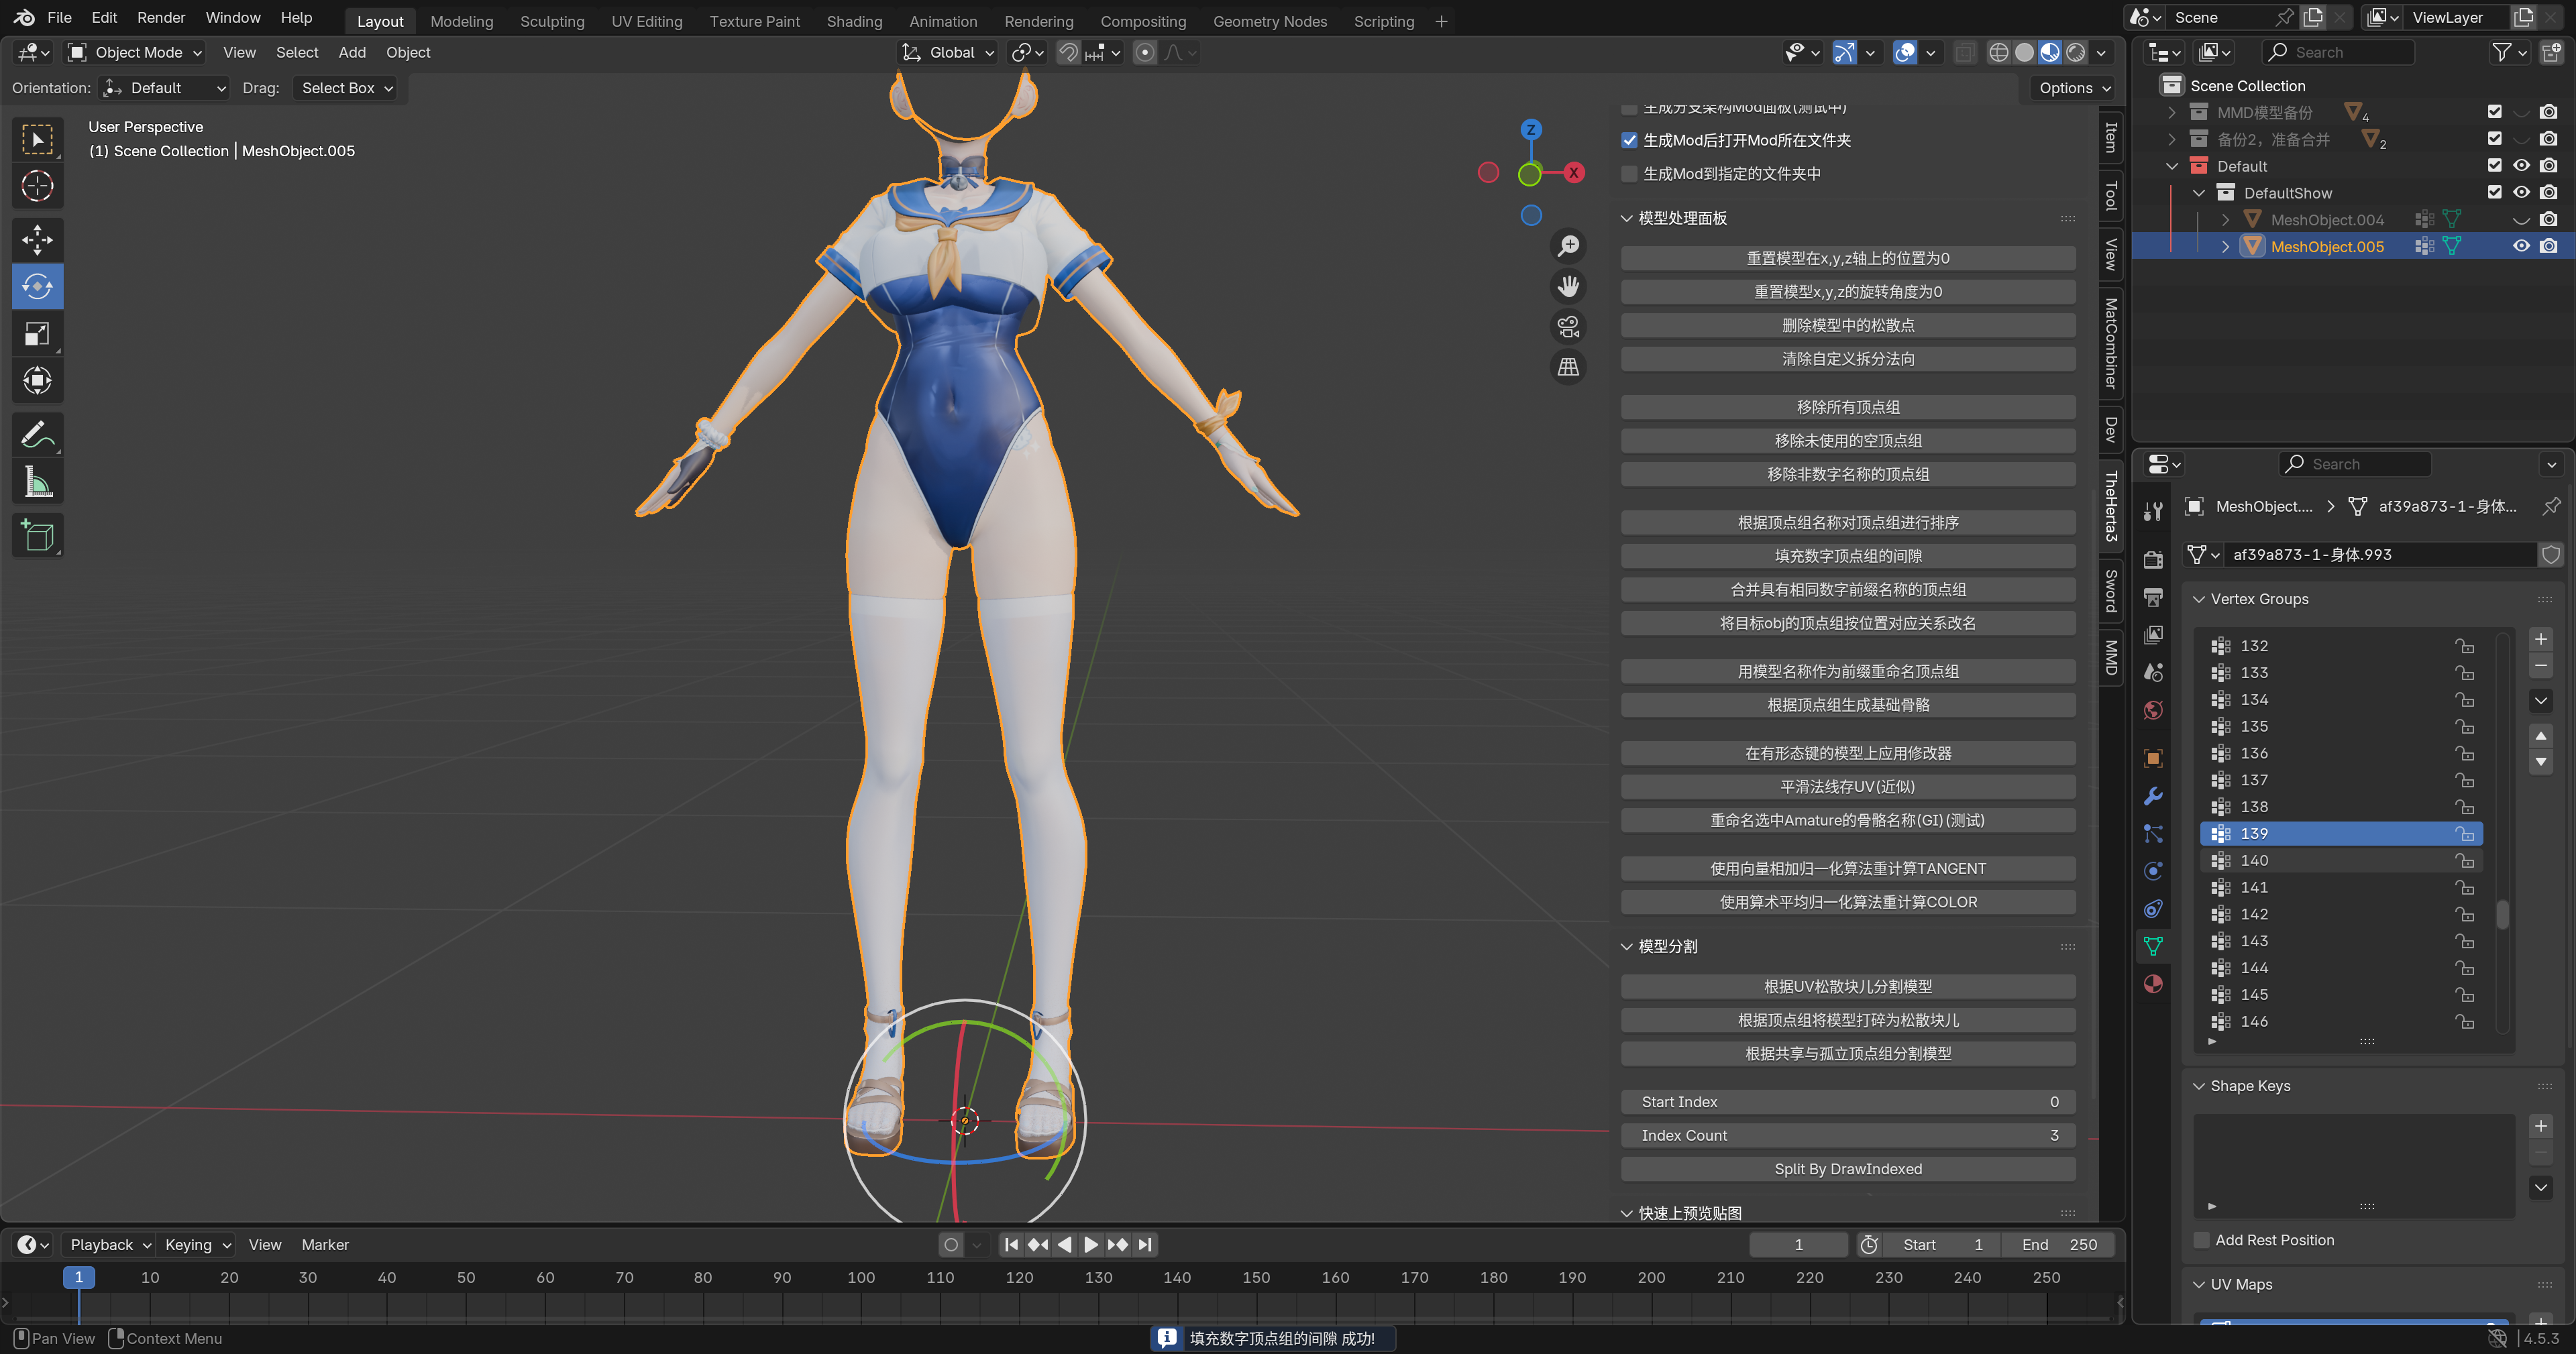Open the Material properties tab
This screenshot has width=2576, height=1354.
pos(2153,984)
